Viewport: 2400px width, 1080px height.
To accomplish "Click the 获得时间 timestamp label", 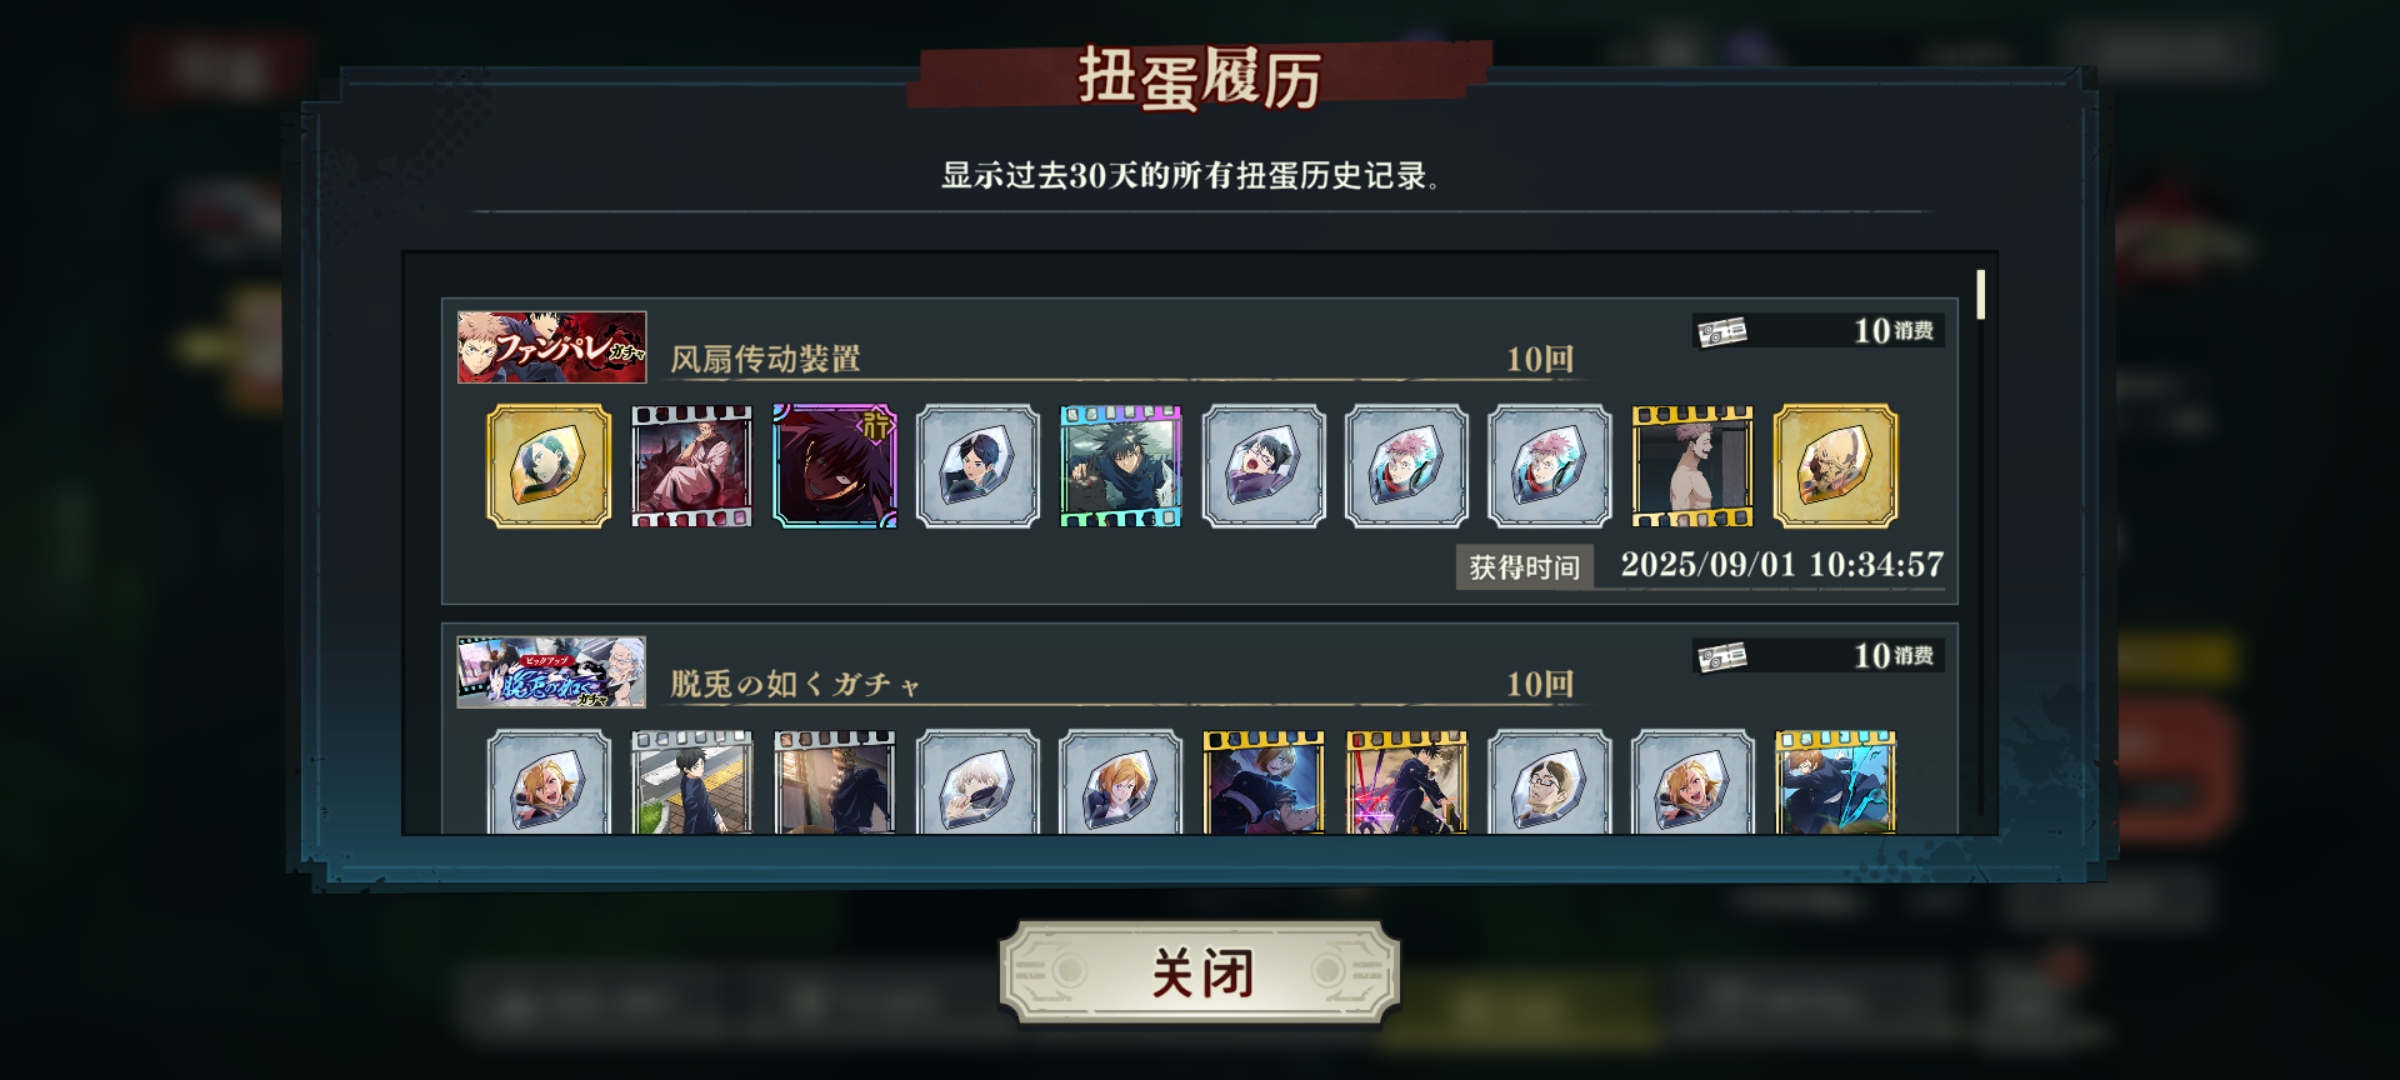I will click(x=1524, y=567).
